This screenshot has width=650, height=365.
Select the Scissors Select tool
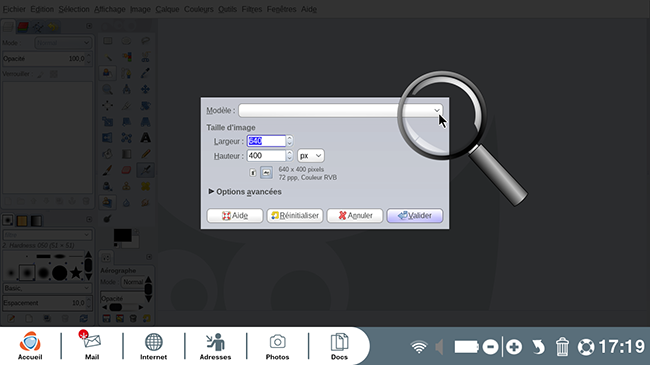click(146, 57)
